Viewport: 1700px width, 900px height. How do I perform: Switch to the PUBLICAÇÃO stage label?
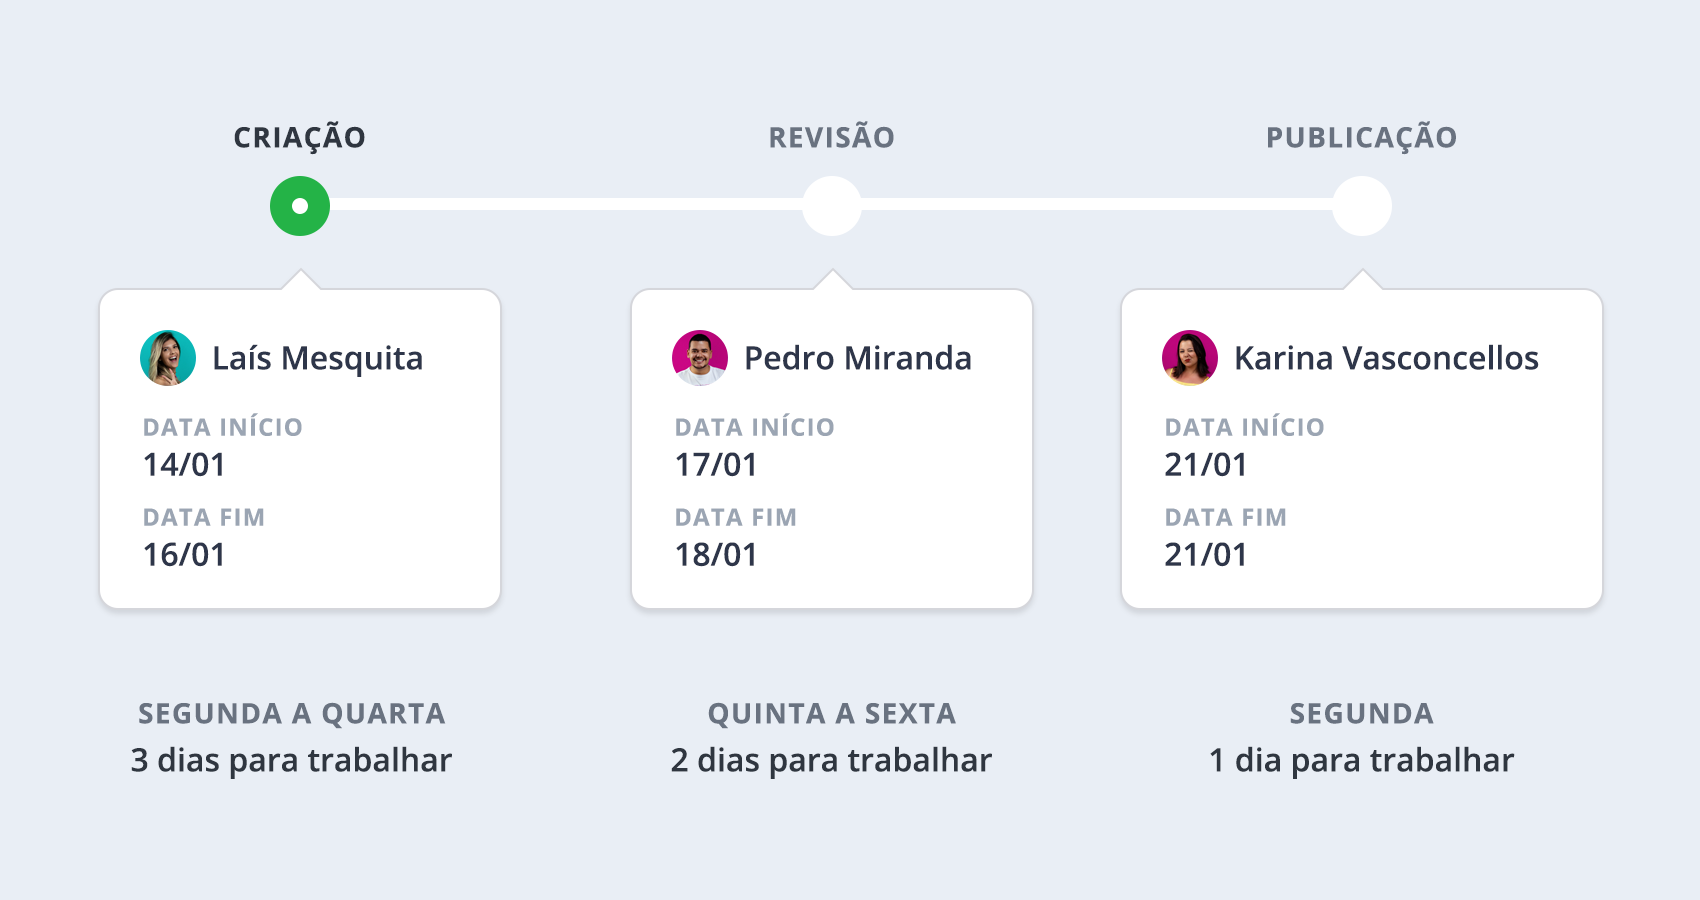pyautogui.click(x=1362, y=137)
